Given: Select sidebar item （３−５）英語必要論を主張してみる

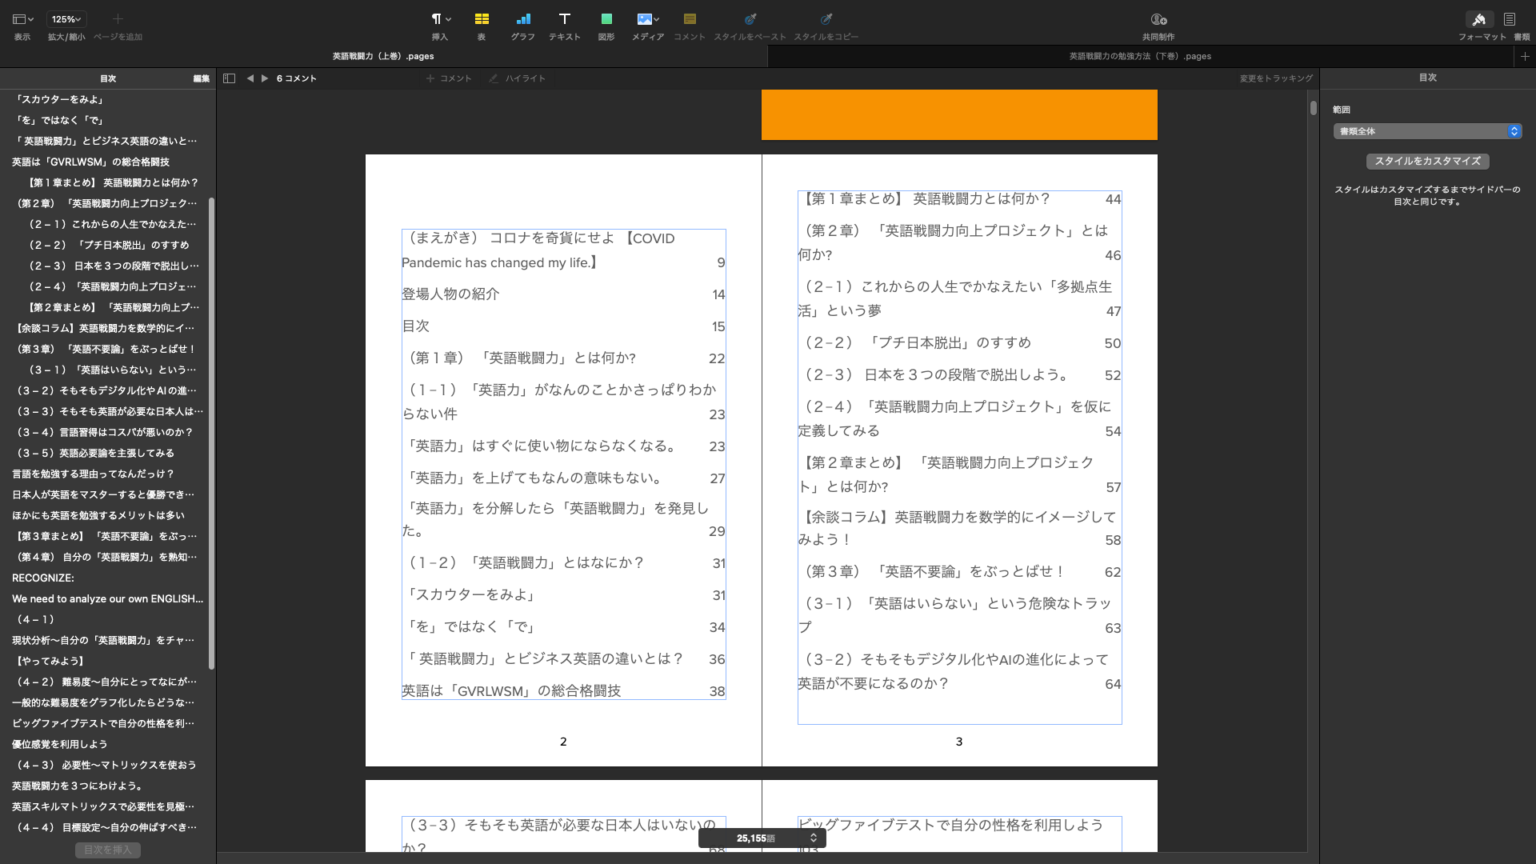Looking at the screenshot, I should (95, 453).
